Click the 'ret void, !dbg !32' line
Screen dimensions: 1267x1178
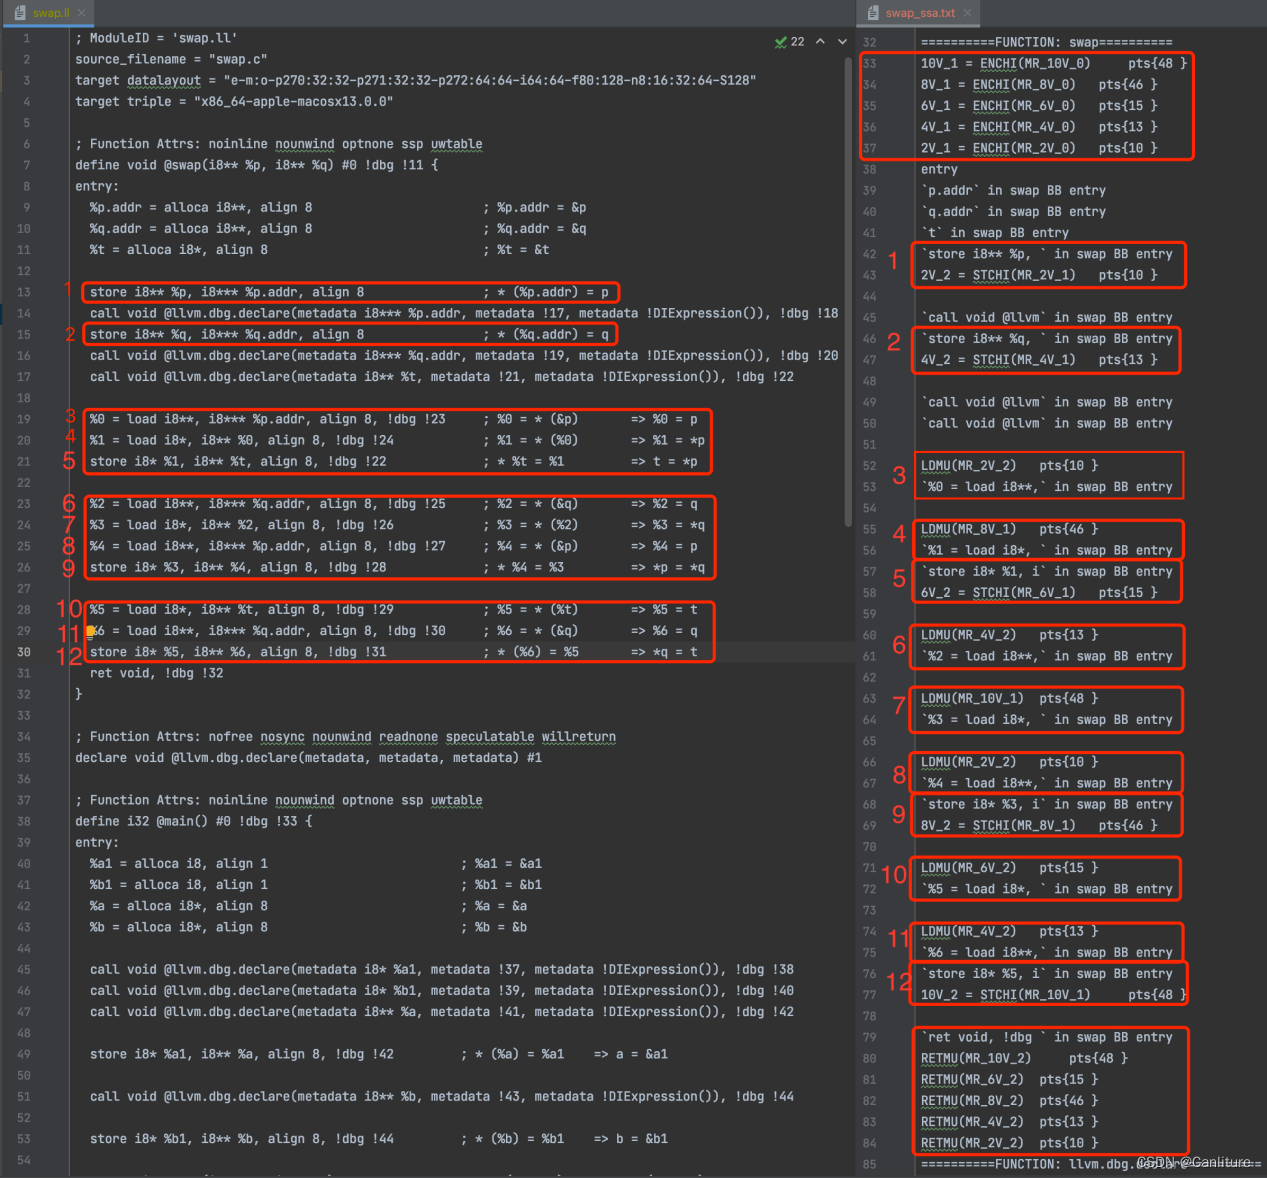(156, 673)
